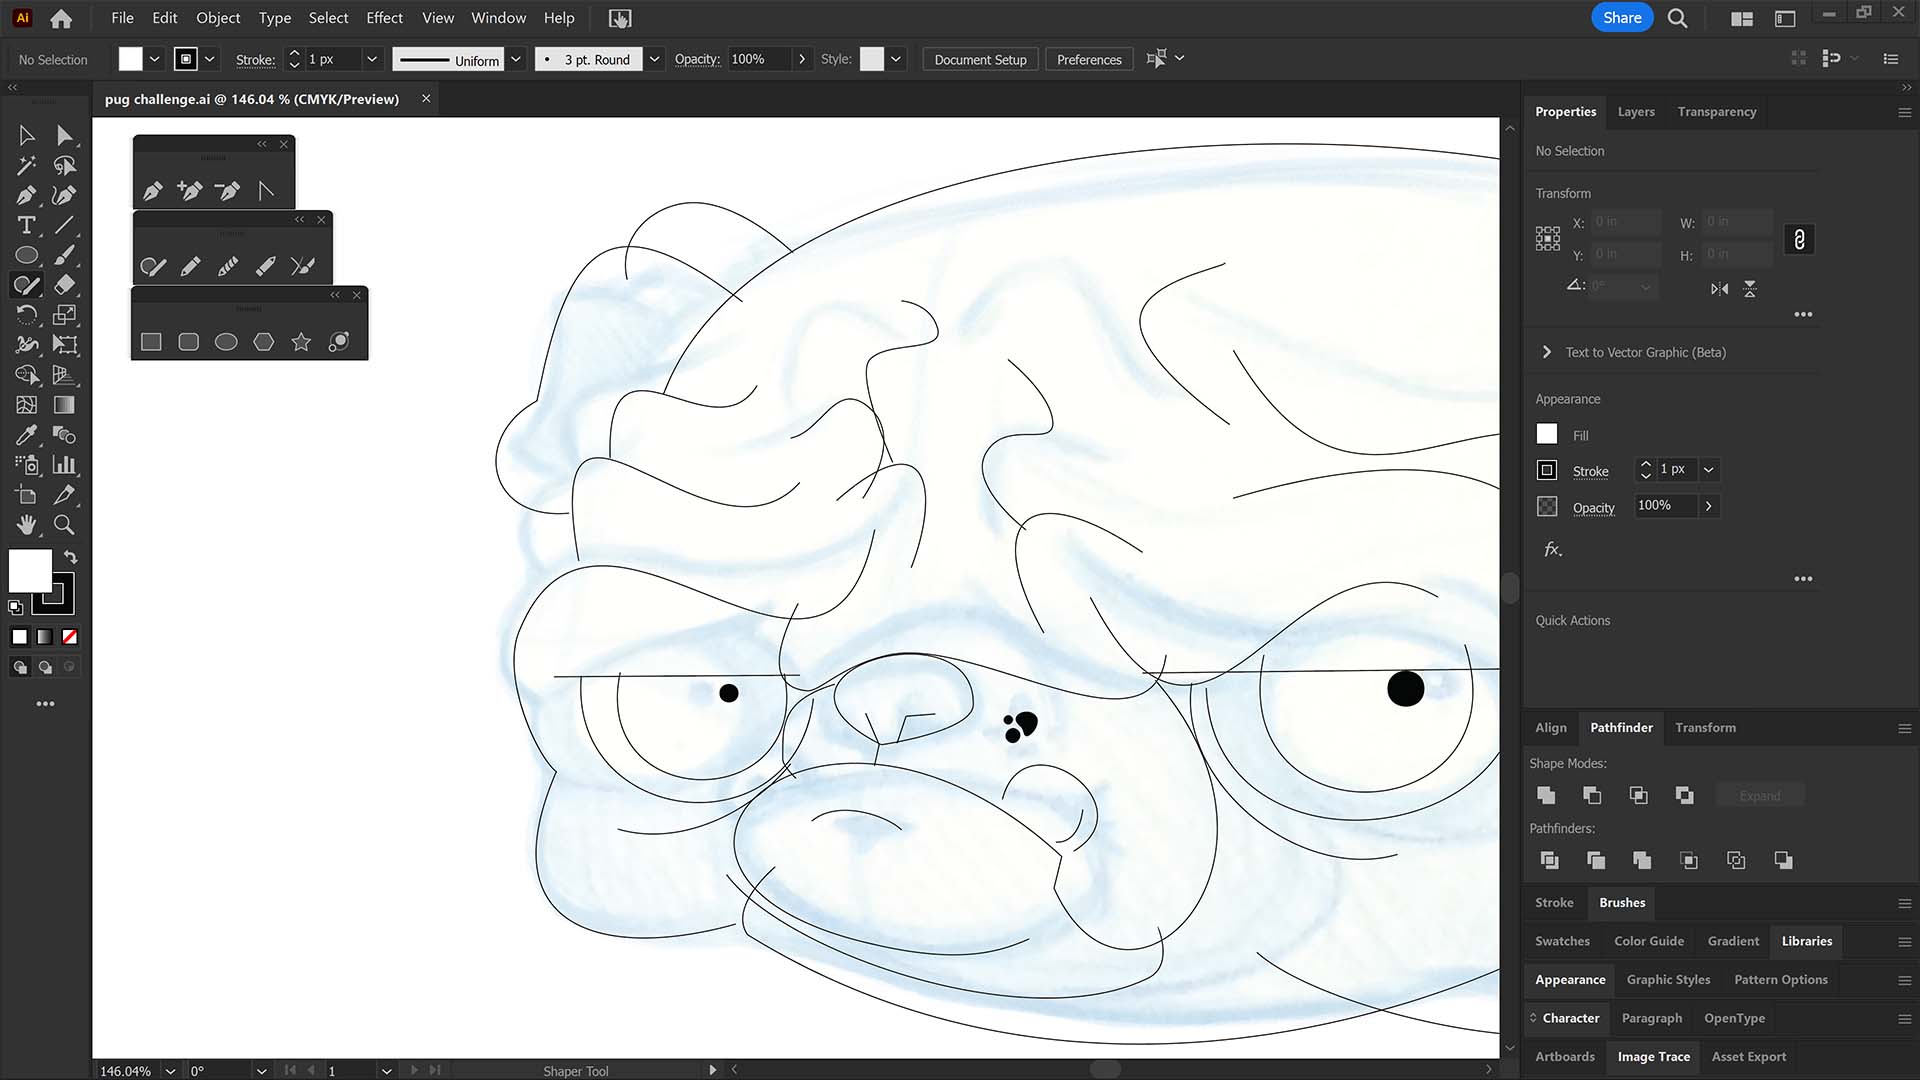Expand Text to Vector Graphic (Beta) section
The width and height of the screenshot is (1920, 1080).
click(1547, 352)
